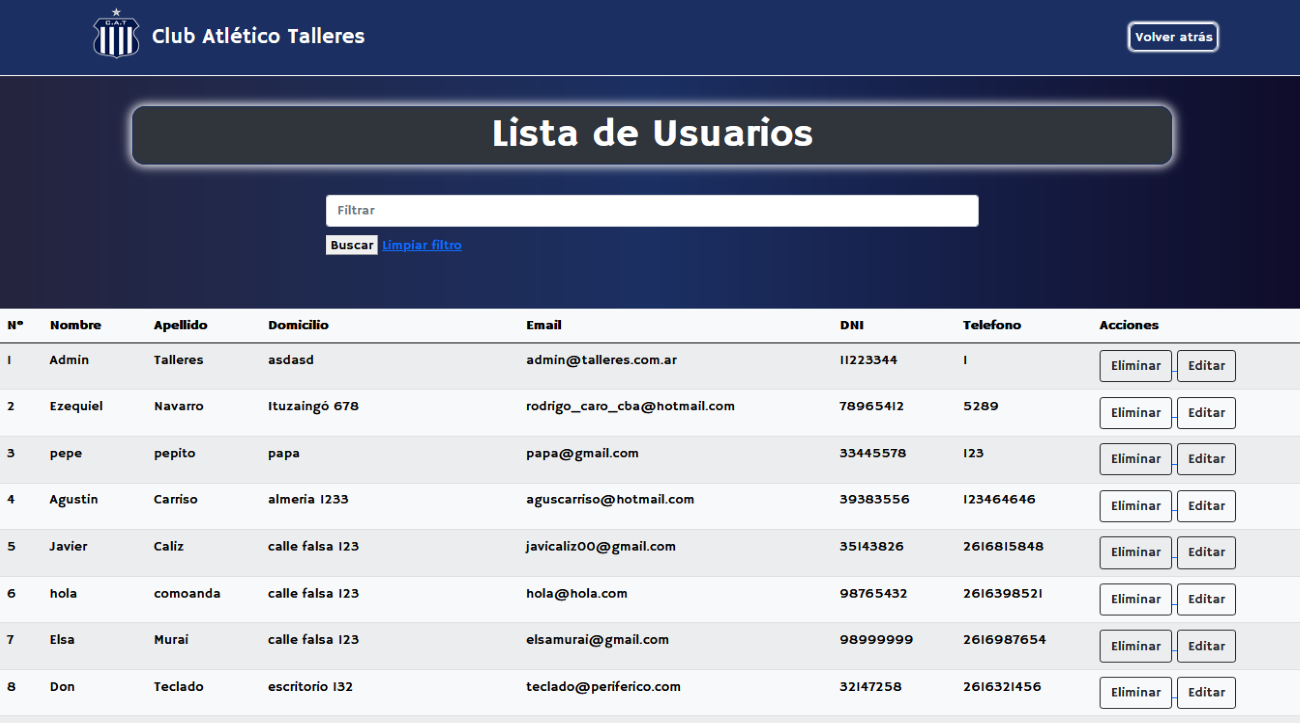
Task: Click phone number 2616987654
Action: point(1005,639)
